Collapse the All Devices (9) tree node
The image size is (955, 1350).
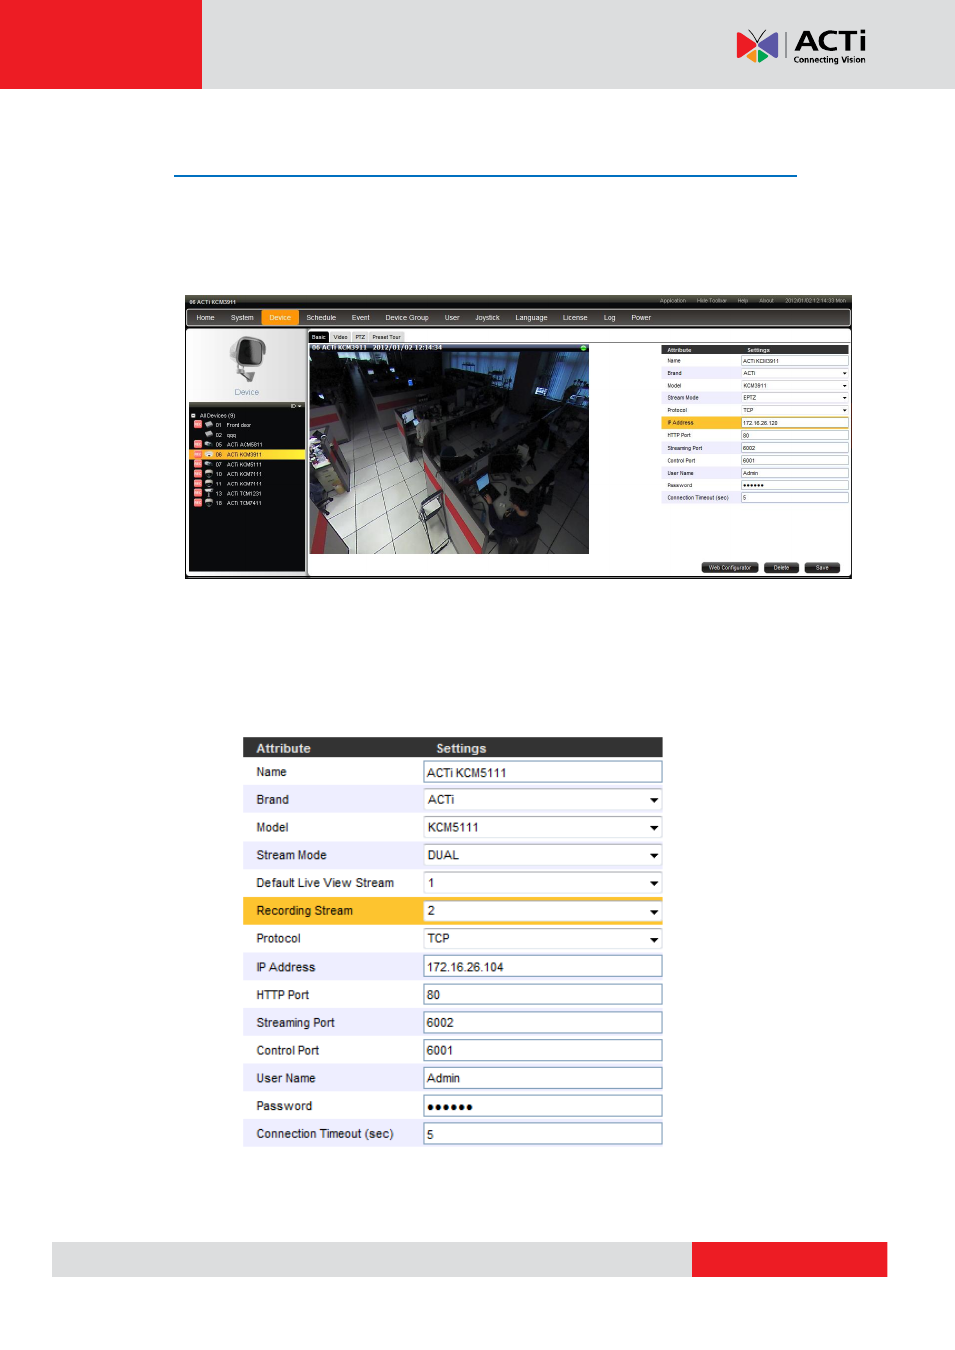[x=193, y=415]
